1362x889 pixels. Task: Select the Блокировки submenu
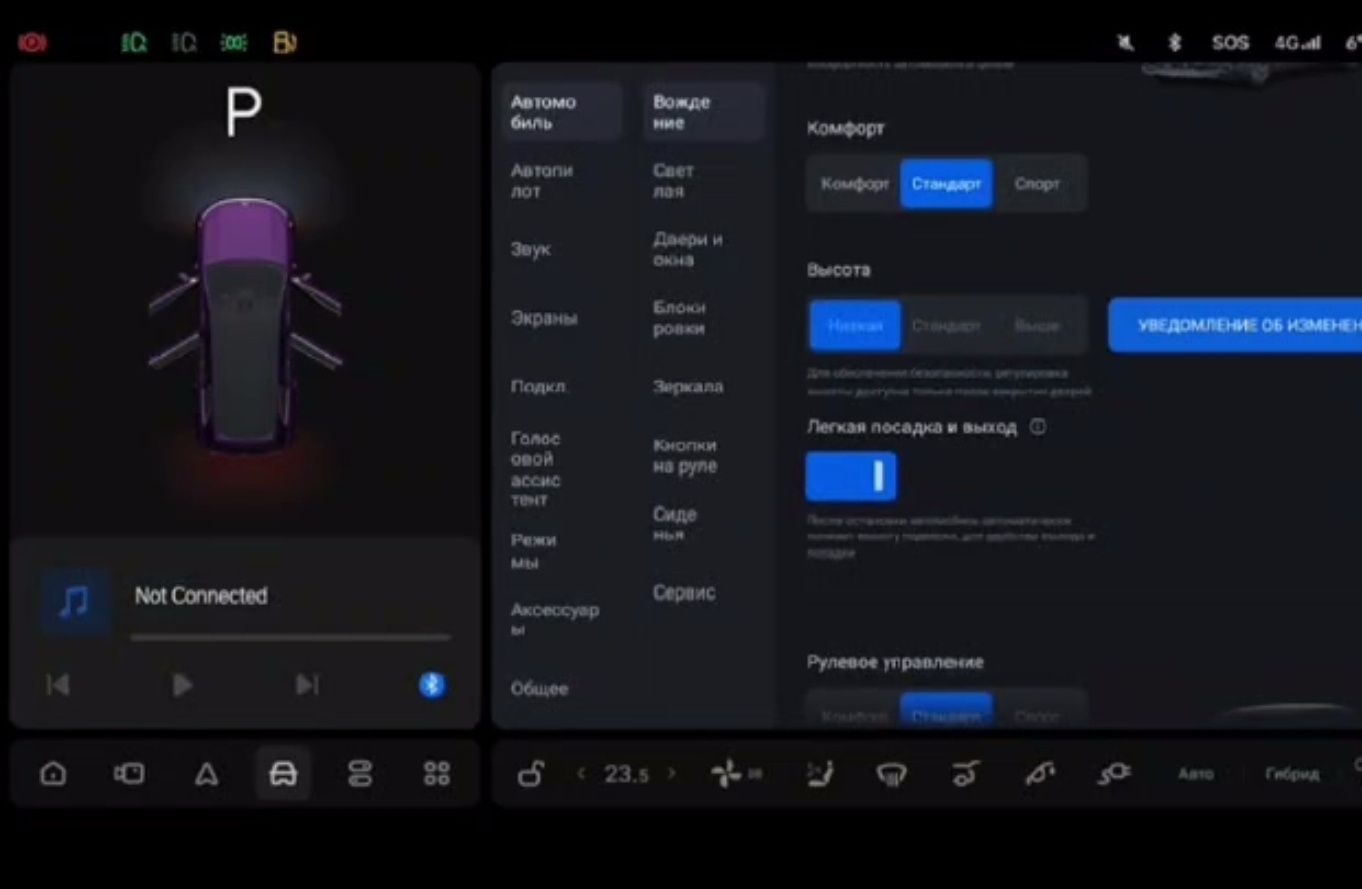pos(680,318)
